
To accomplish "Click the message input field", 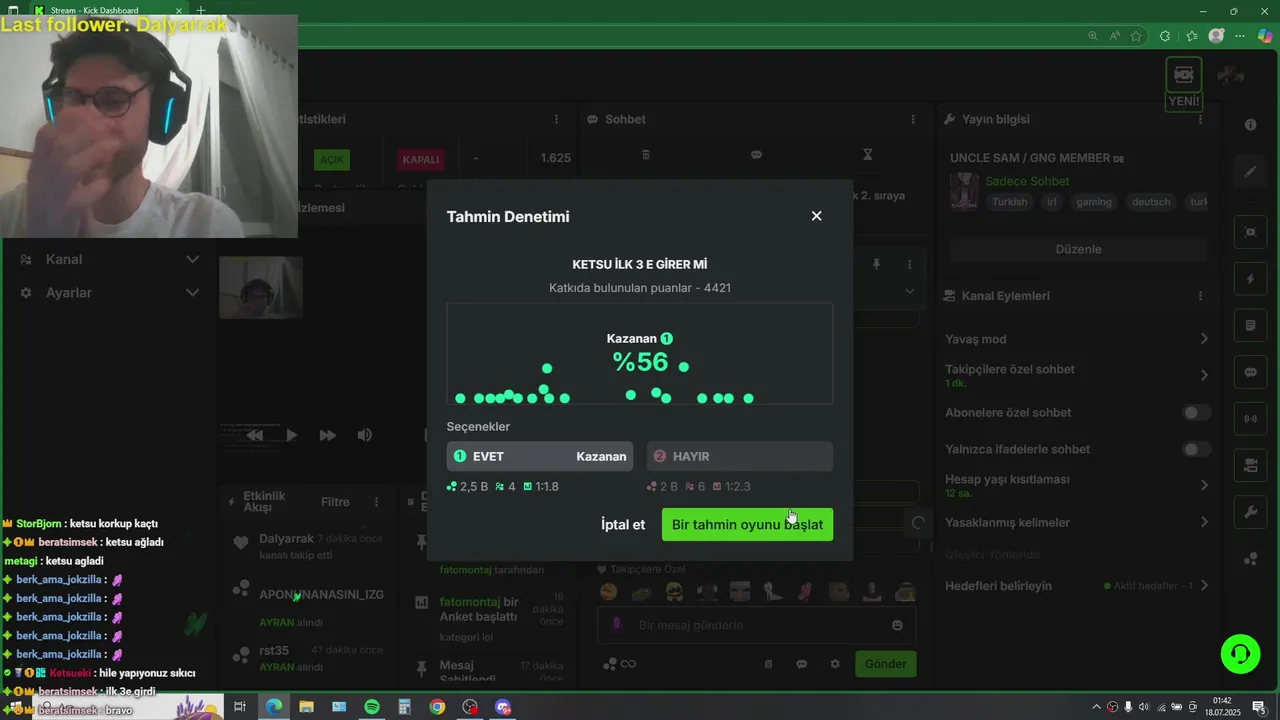I will coord(755,625).
